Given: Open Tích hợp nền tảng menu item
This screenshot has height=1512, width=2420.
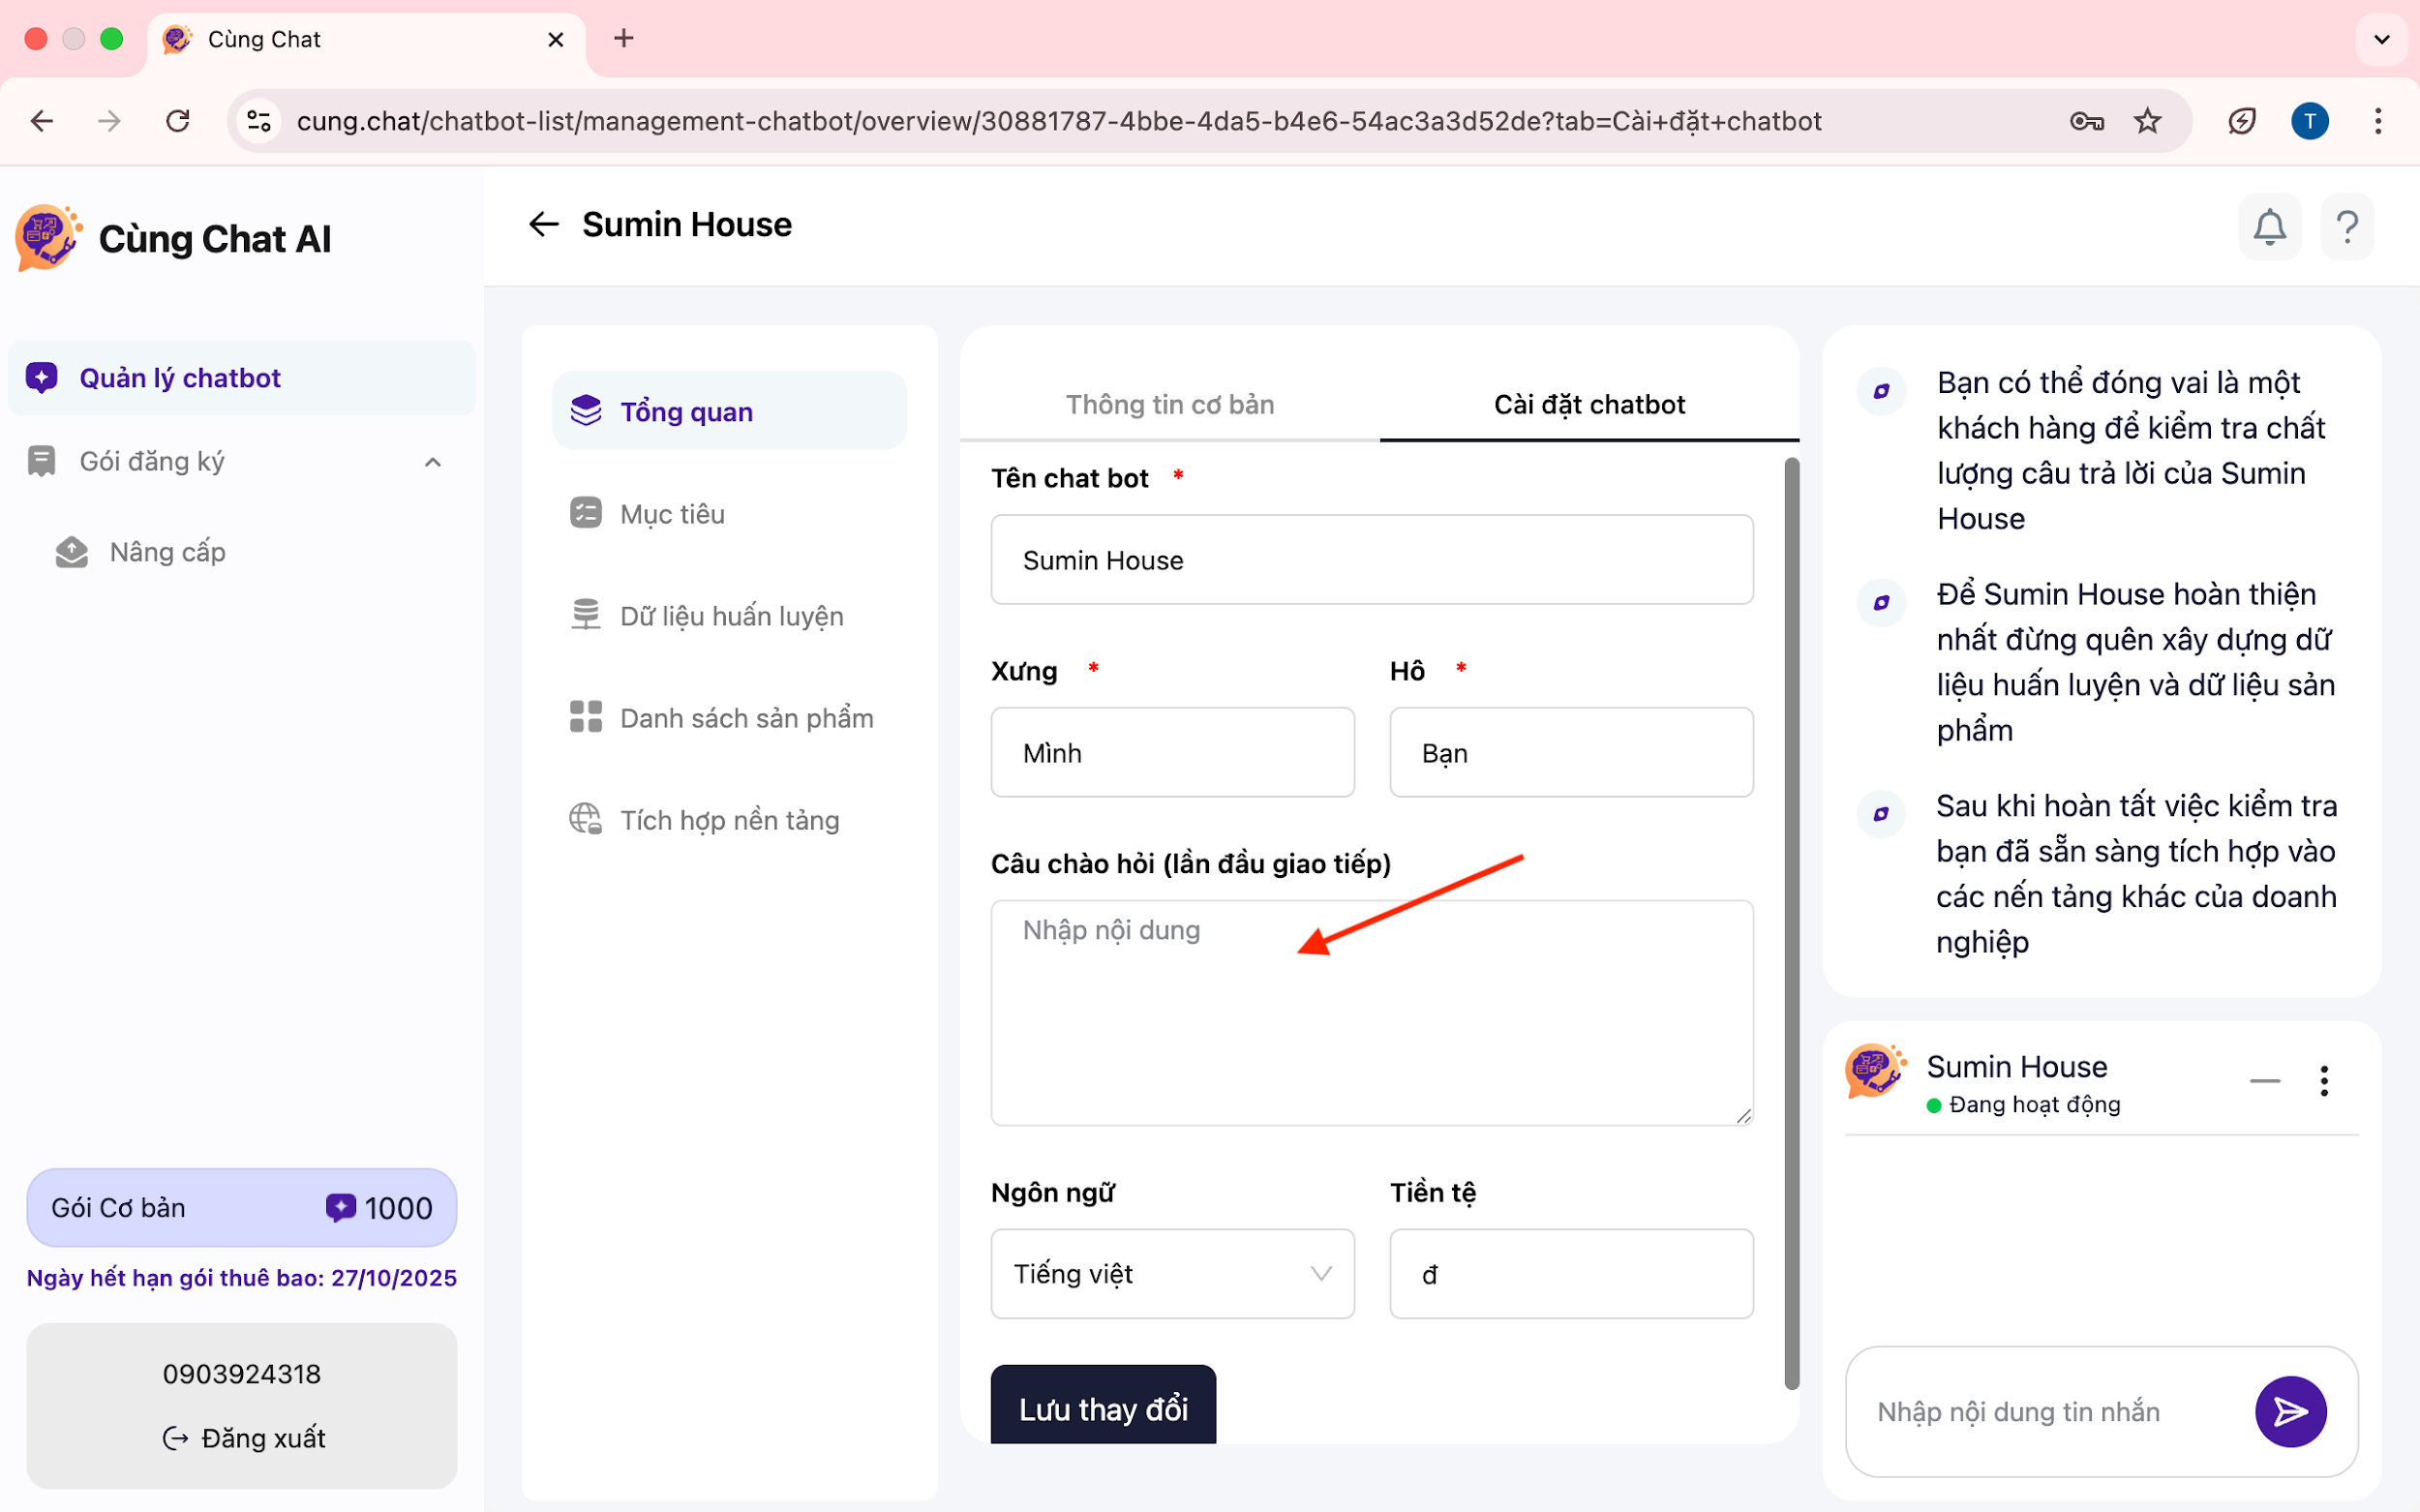Looking at the screenshot, I should click(729, 820).
